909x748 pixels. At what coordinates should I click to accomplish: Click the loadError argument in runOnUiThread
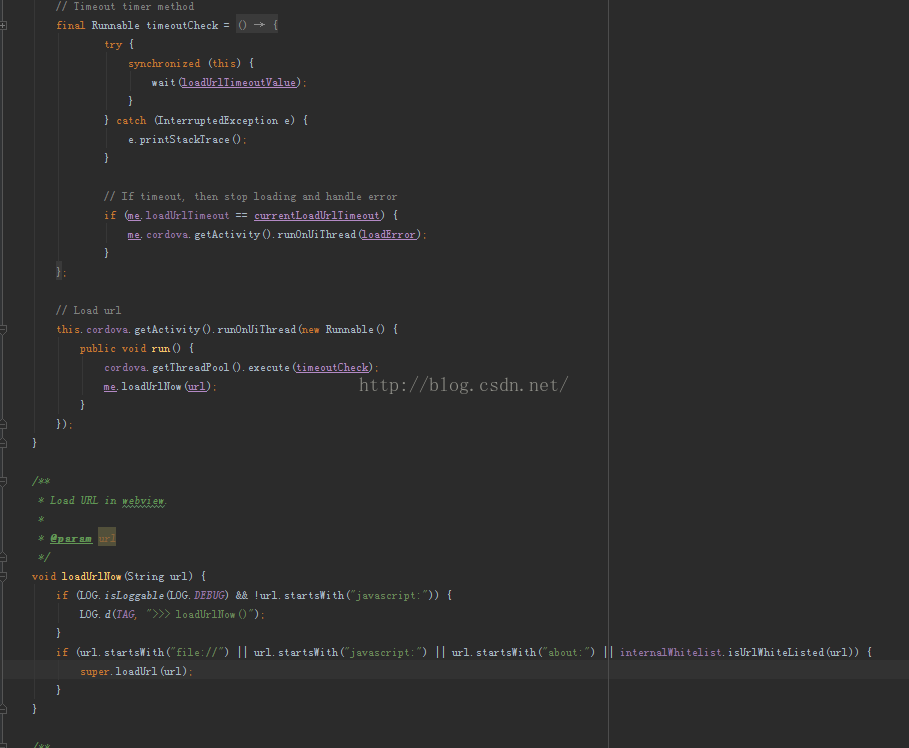(x=389, y=234)
